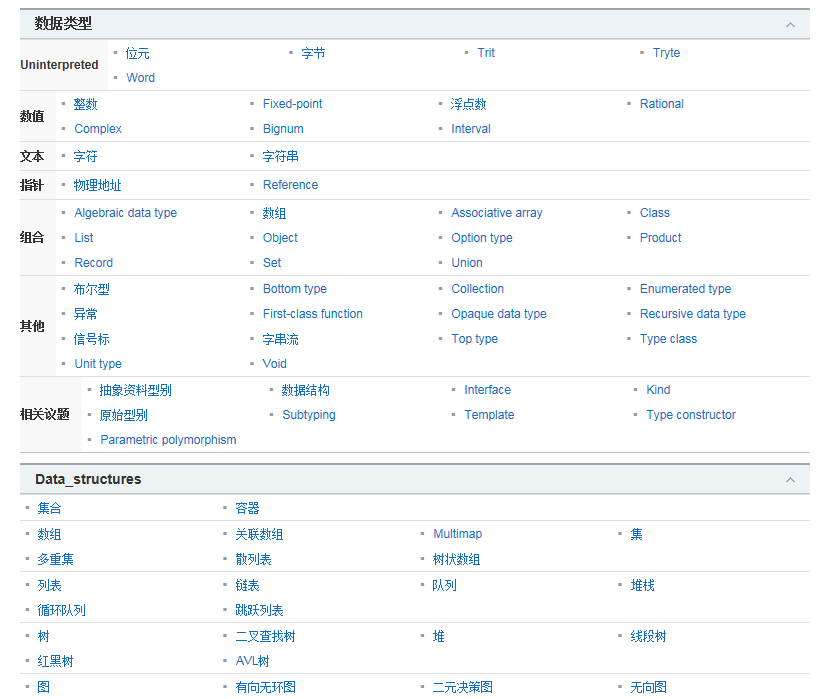This screenshot has height=699, width=838.
Task: Open the 数据结构 link
Action: tap(306, 391)
